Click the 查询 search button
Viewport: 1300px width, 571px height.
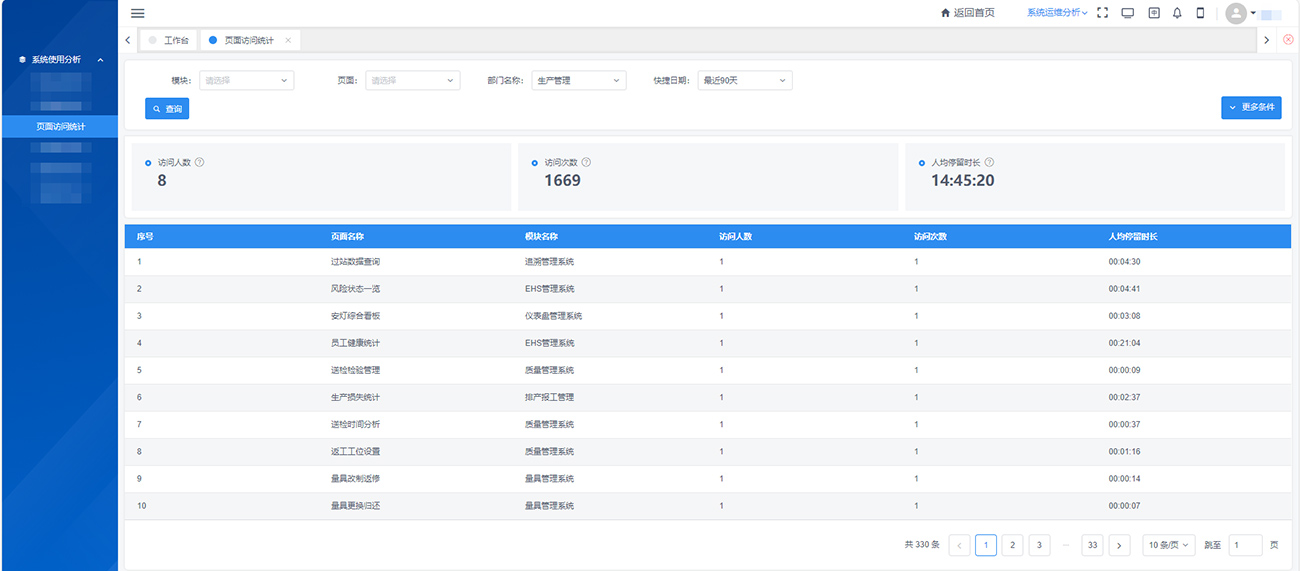click(x=167, y=108)
